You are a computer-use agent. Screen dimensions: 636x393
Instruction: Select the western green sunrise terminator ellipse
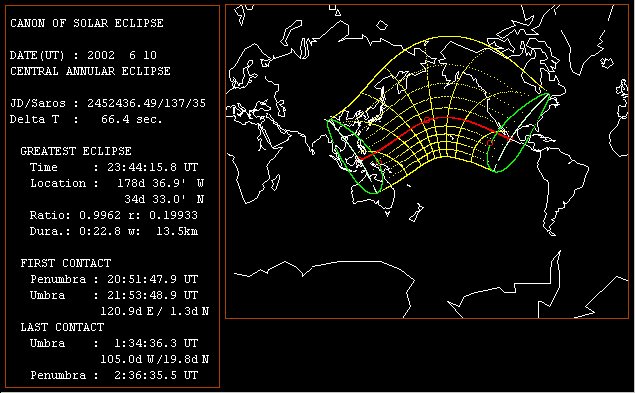355,156
